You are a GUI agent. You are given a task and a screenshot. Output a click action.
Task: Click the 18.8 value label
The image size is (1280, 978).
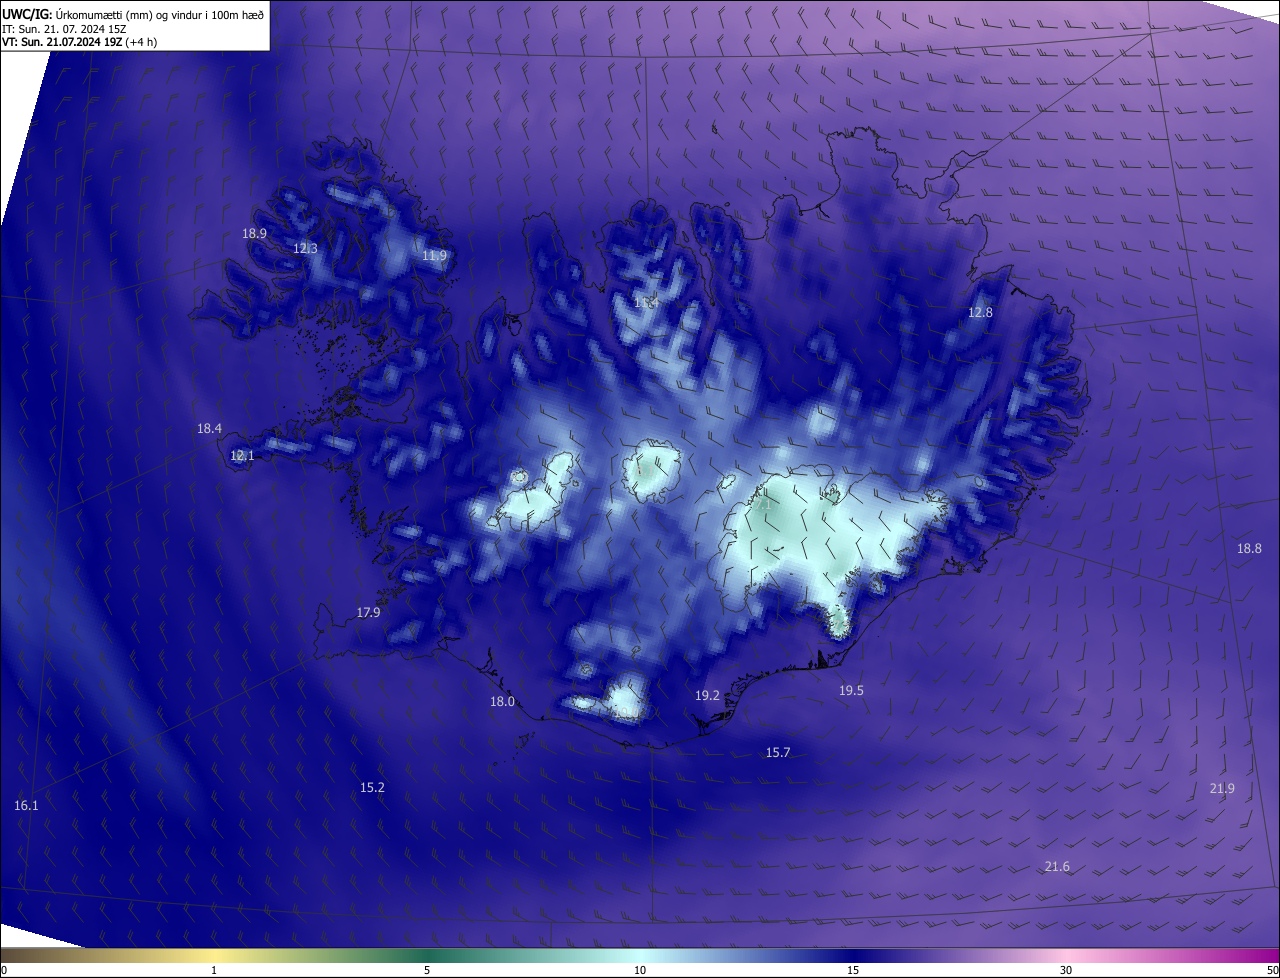pyautogui.click(x=1249, y=549)
